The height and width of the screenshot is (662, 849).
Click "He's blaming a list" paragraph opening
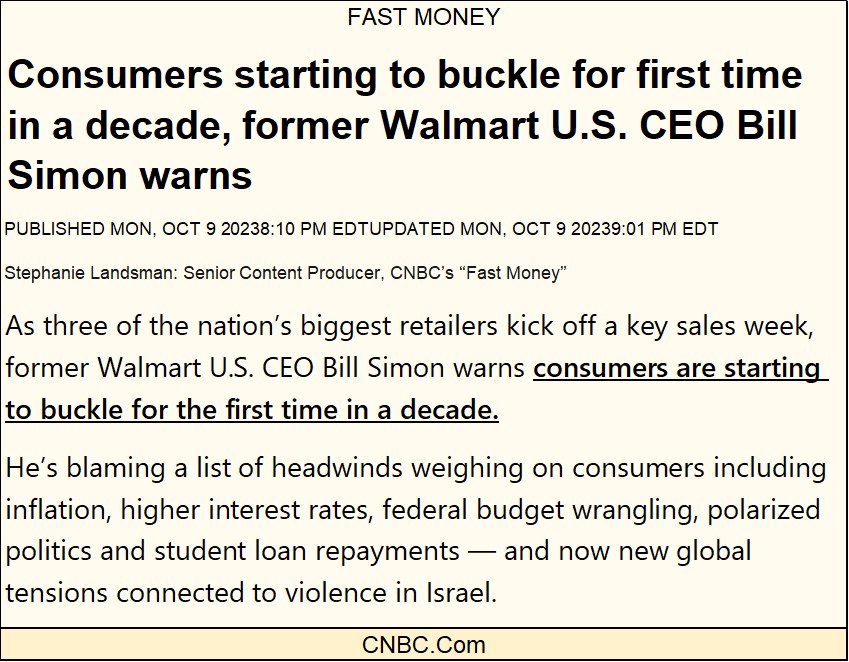(110, 467)
